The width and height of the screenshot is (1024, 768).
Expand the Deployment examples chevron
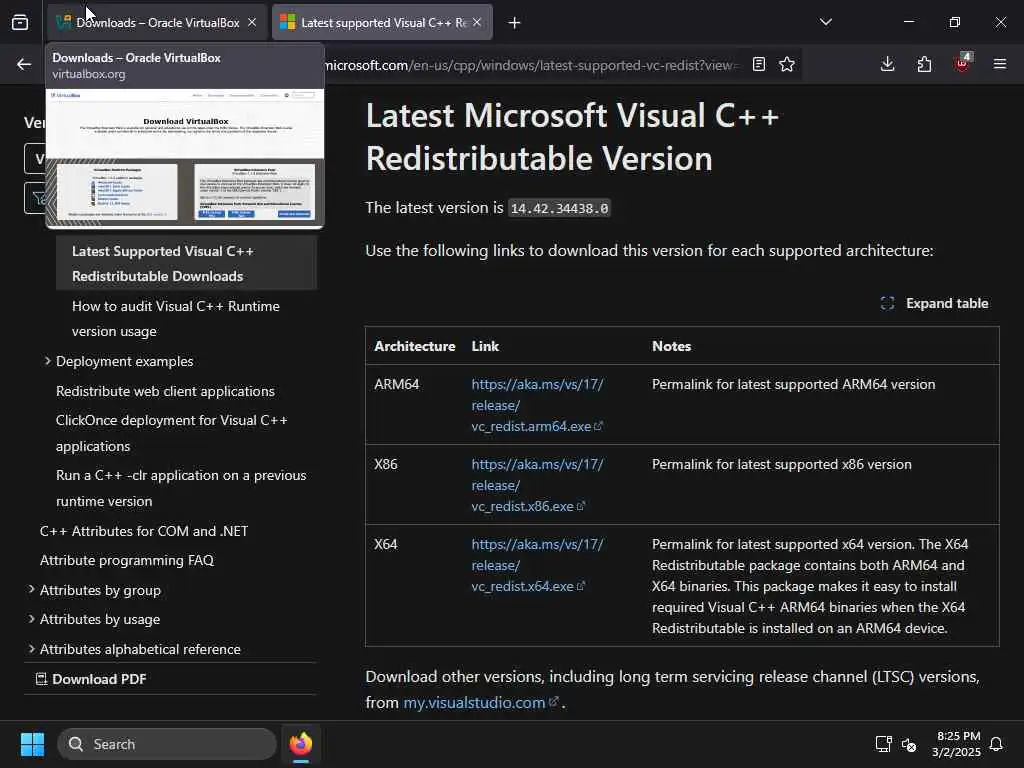(x=48, y=360)
